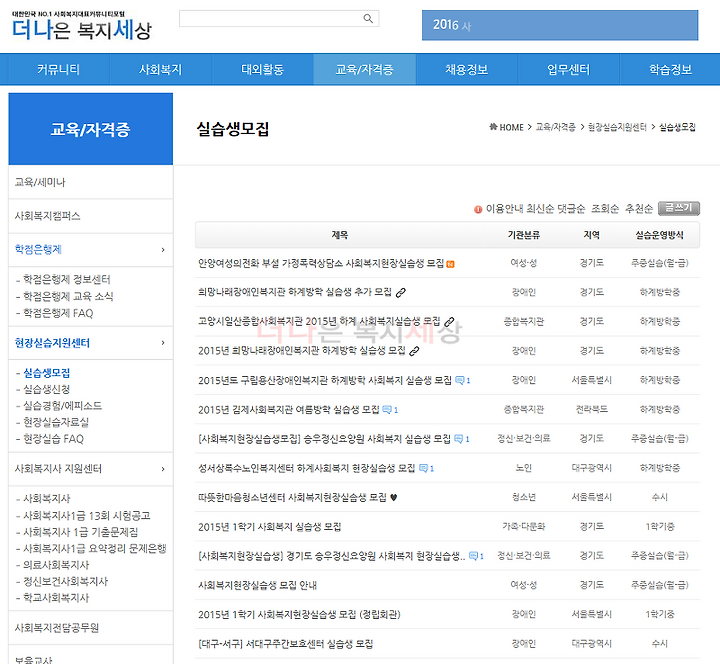Click attachment icon on 고양시일산종합사회복지관 post

tap(449, 322)
